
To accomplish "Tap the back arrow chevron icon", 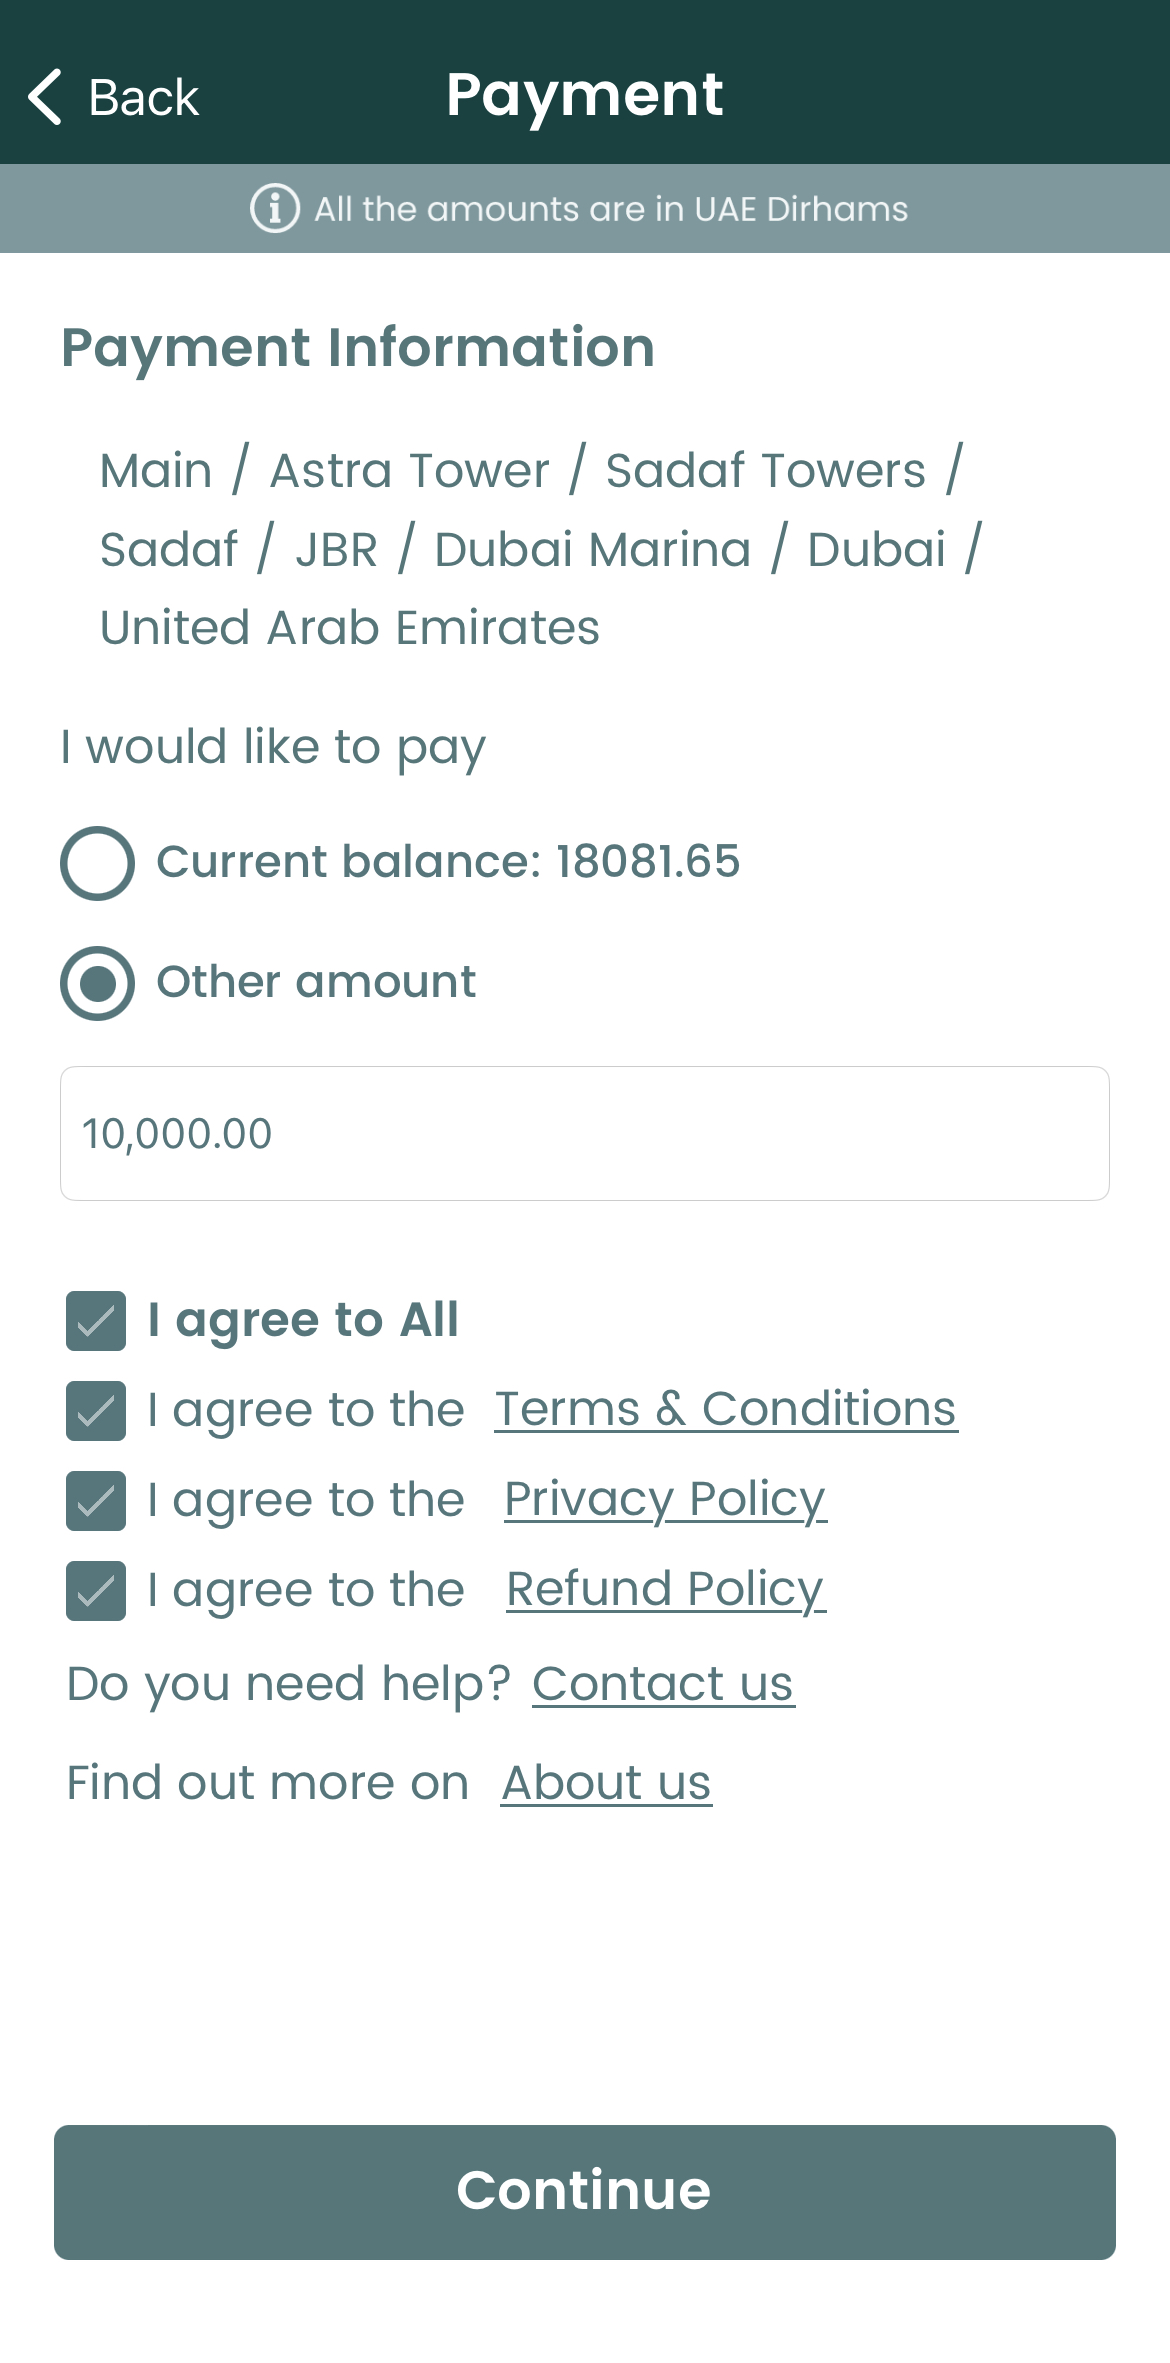I will click(x=45, y=97).
